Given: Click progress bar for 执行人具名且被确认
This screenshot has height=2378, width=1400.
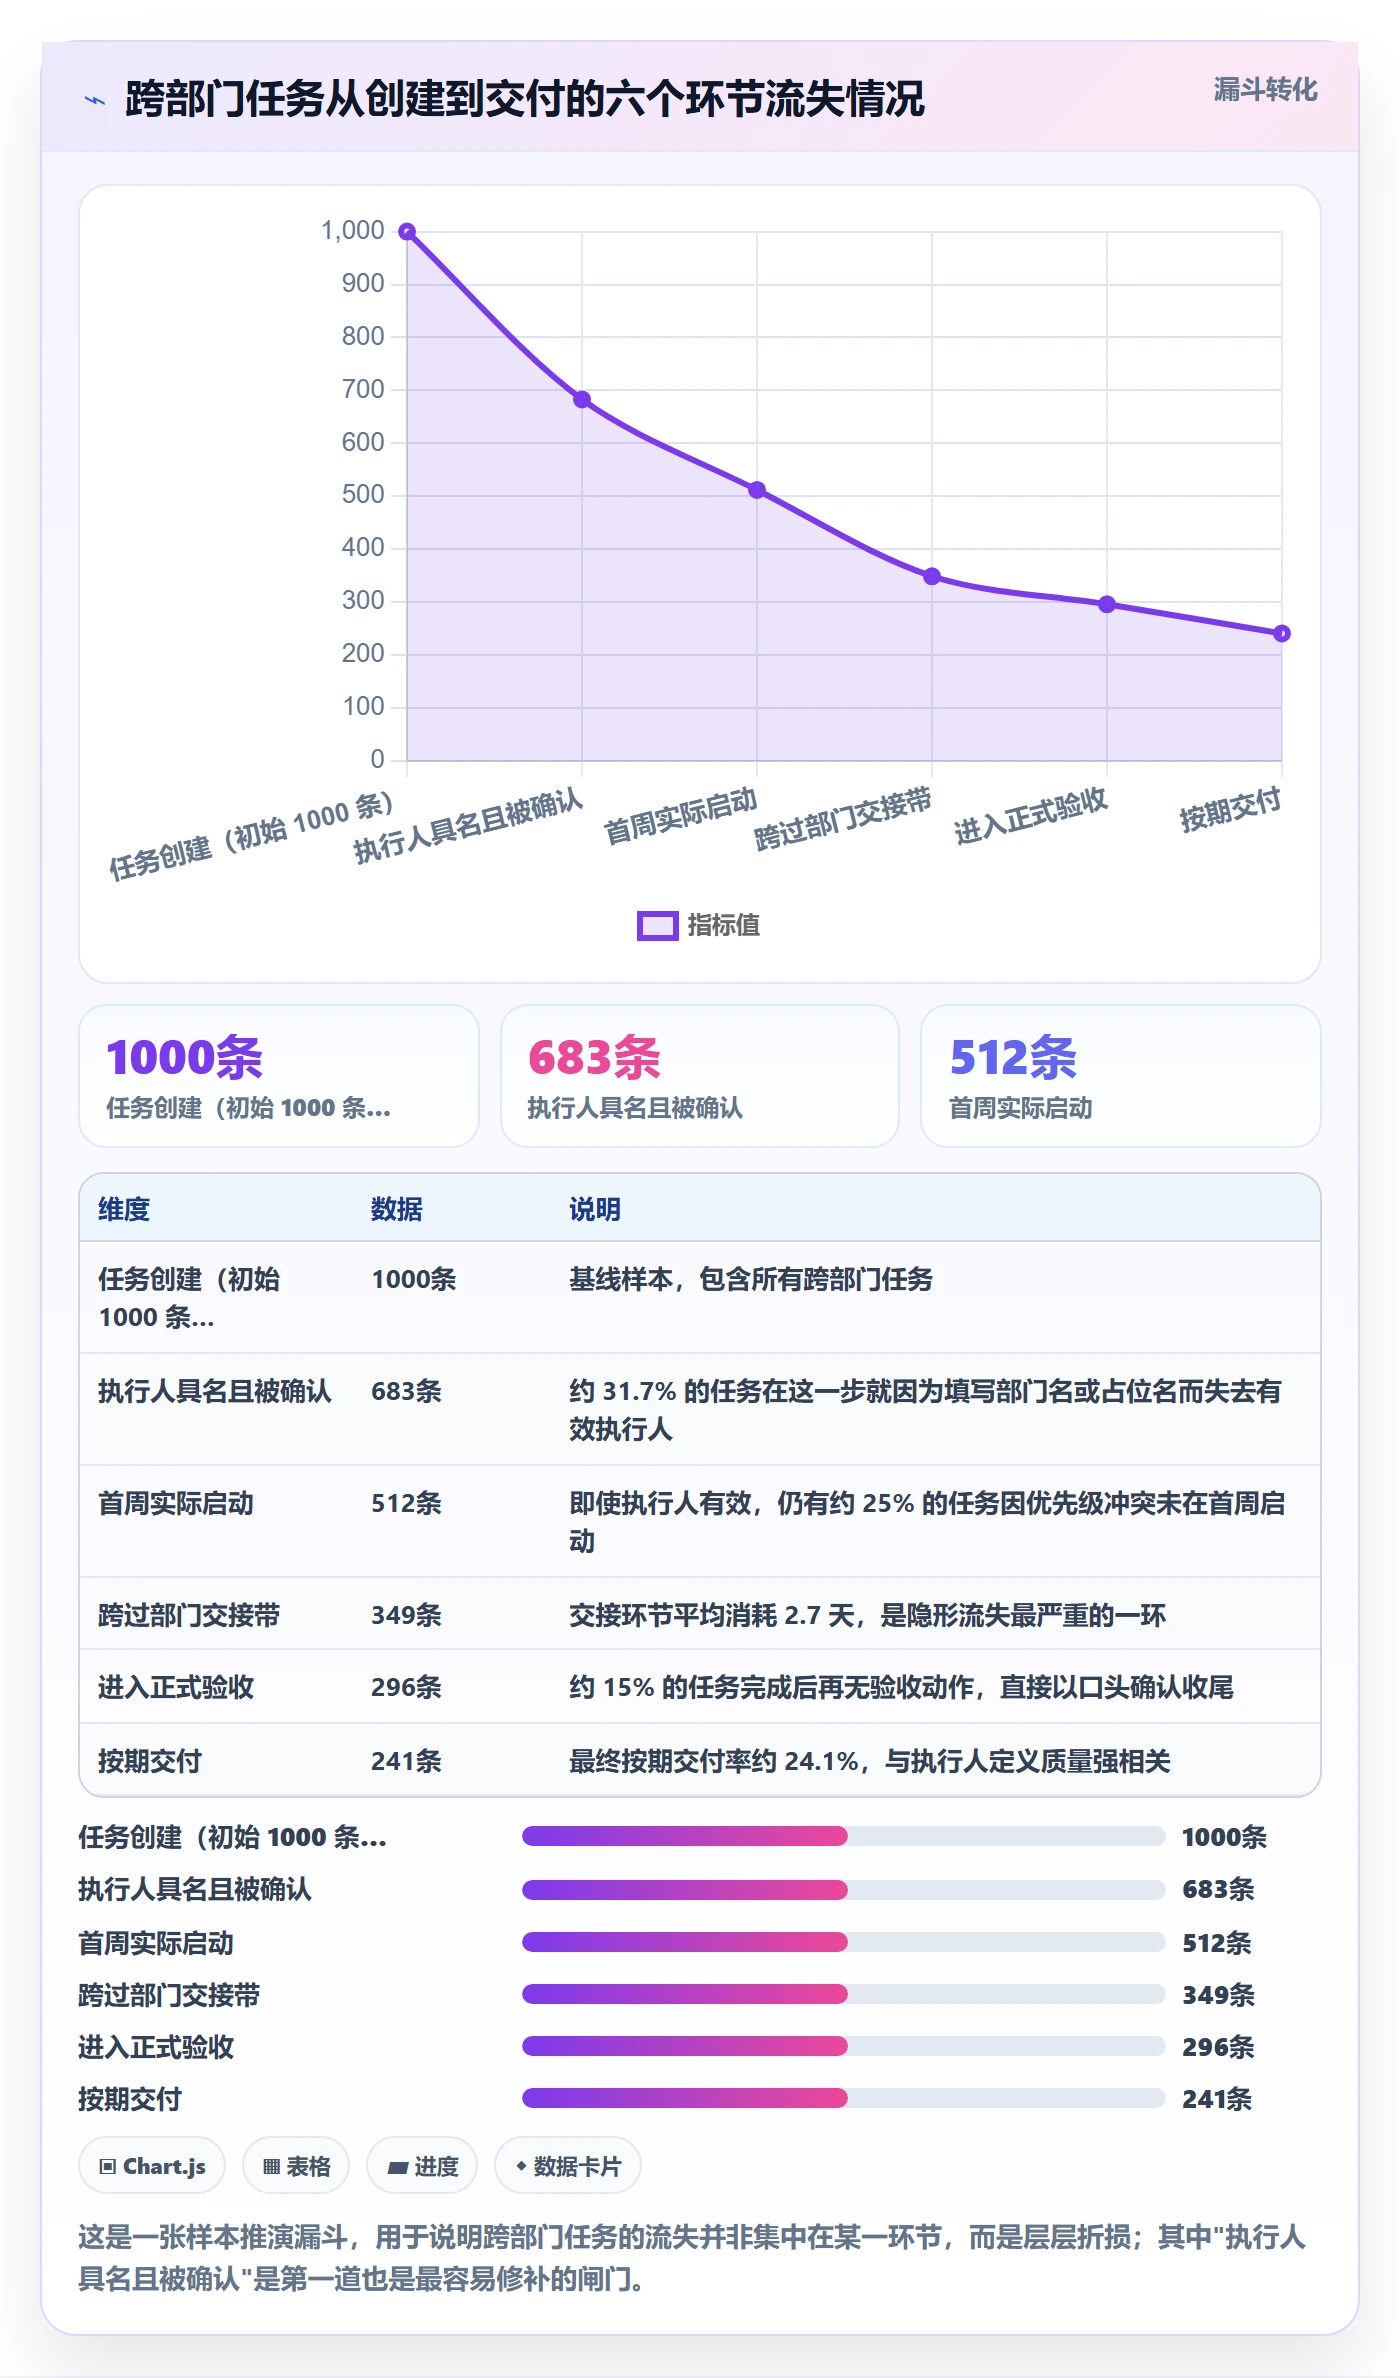Looking at the screenshot, I should pyautogui.click(x=843, y=1890).
